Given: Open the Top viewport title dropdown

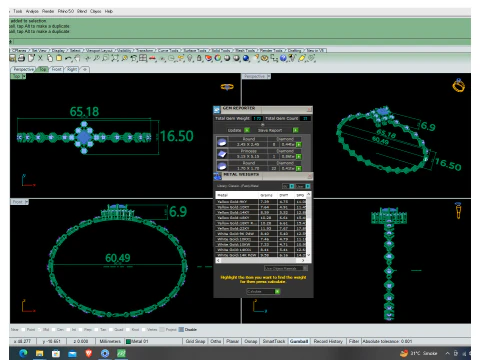Looking at the screenshot, I should [24, 76].
